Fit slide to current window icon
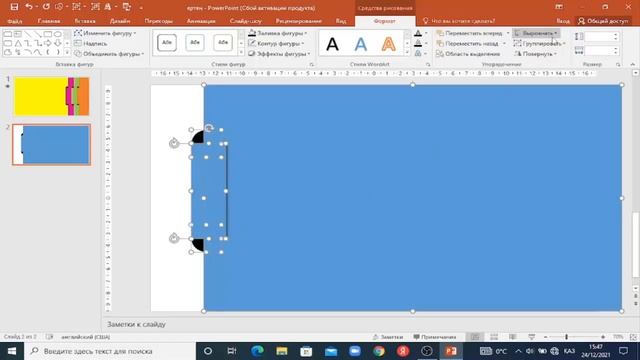The image size is (640, 360). click(633, 337)
